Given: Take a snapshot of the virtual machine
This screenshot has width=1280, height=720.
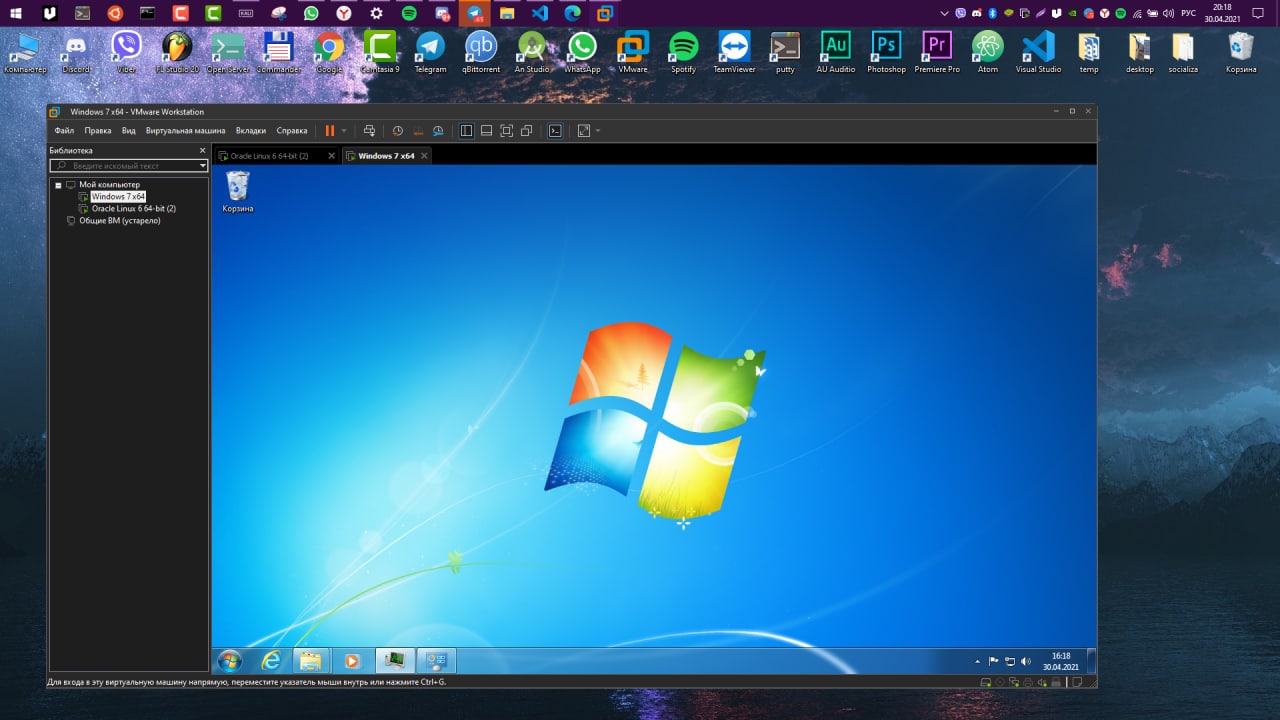Looking at the screenshot, I should click(x=397, y=131).
